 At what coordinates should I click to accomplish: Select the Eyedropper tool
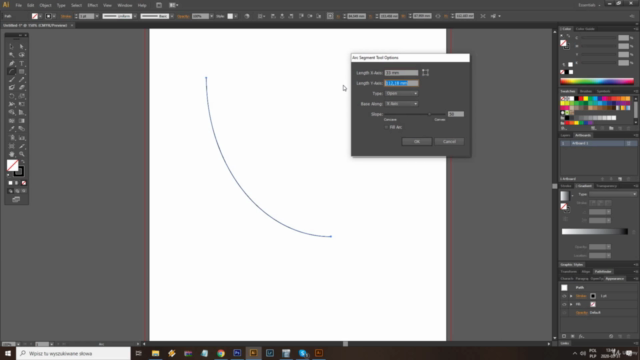[x=11, y=129]
